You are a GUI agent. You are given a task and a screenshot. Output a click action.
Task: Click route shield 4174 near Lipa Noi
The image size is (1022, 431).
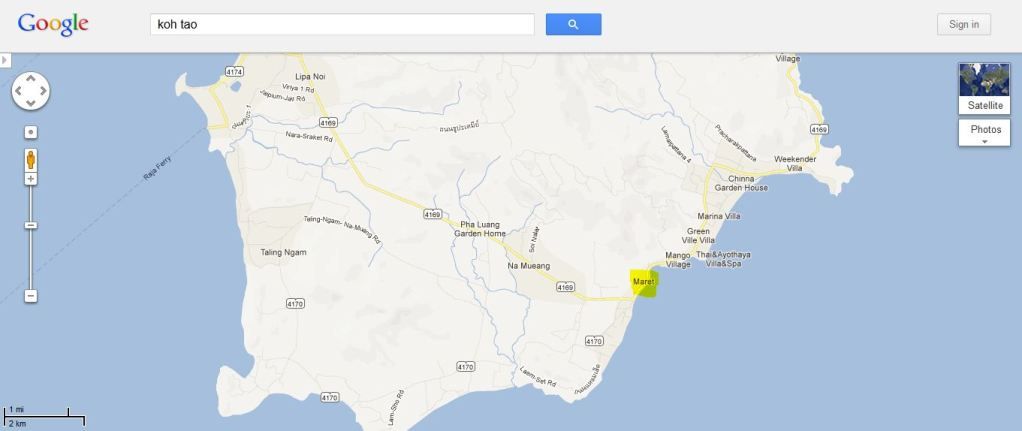pyautogui.click(x=234, y=71)
